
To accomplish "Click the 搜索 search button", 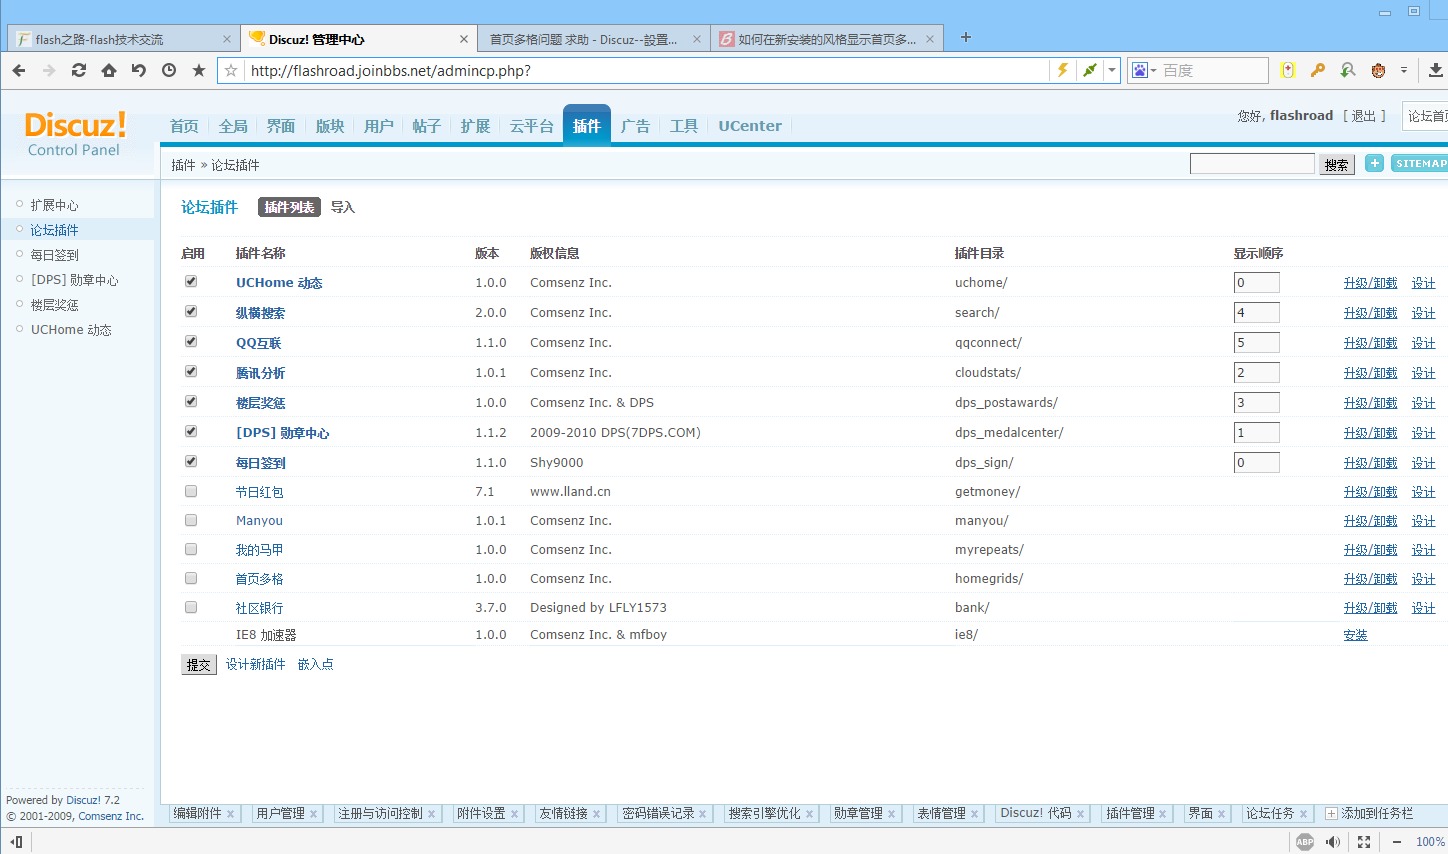I will tap(1337, 164).
